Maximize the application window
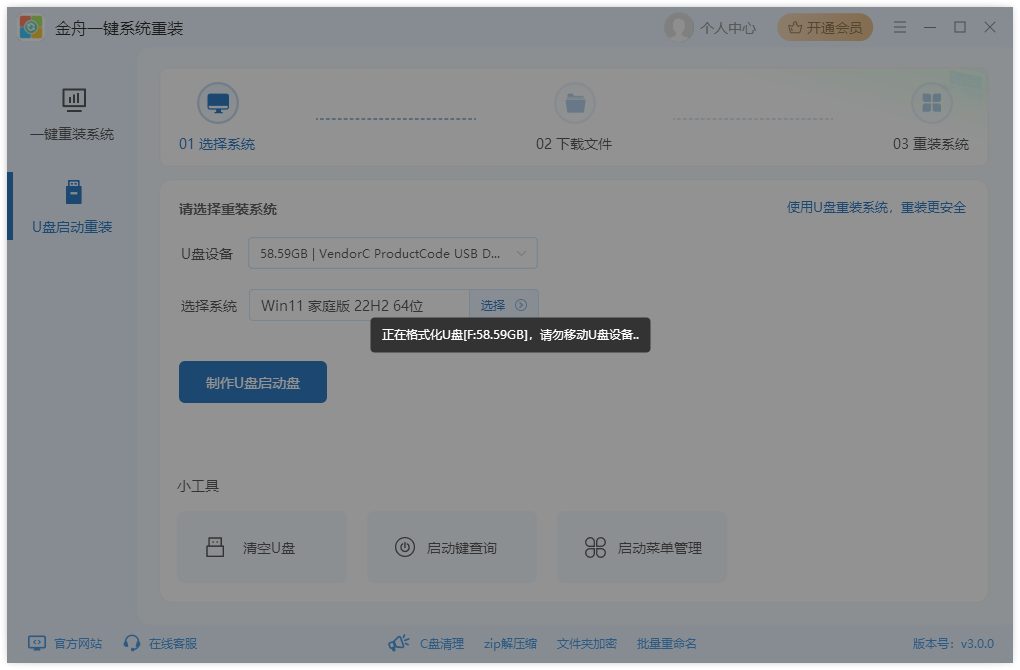Viewport: 1020px width, 670px height. (960, 27)
